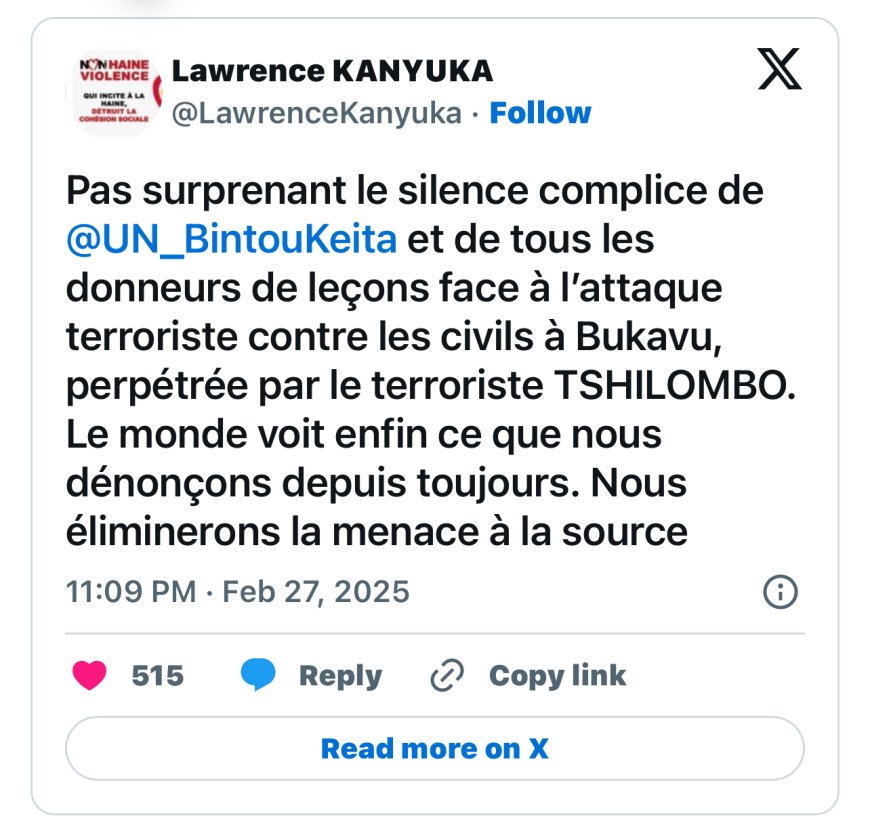Click the blue reply speech bubble icon
Viewport: 870px width, 835px height.
click(x=257, y=674)
